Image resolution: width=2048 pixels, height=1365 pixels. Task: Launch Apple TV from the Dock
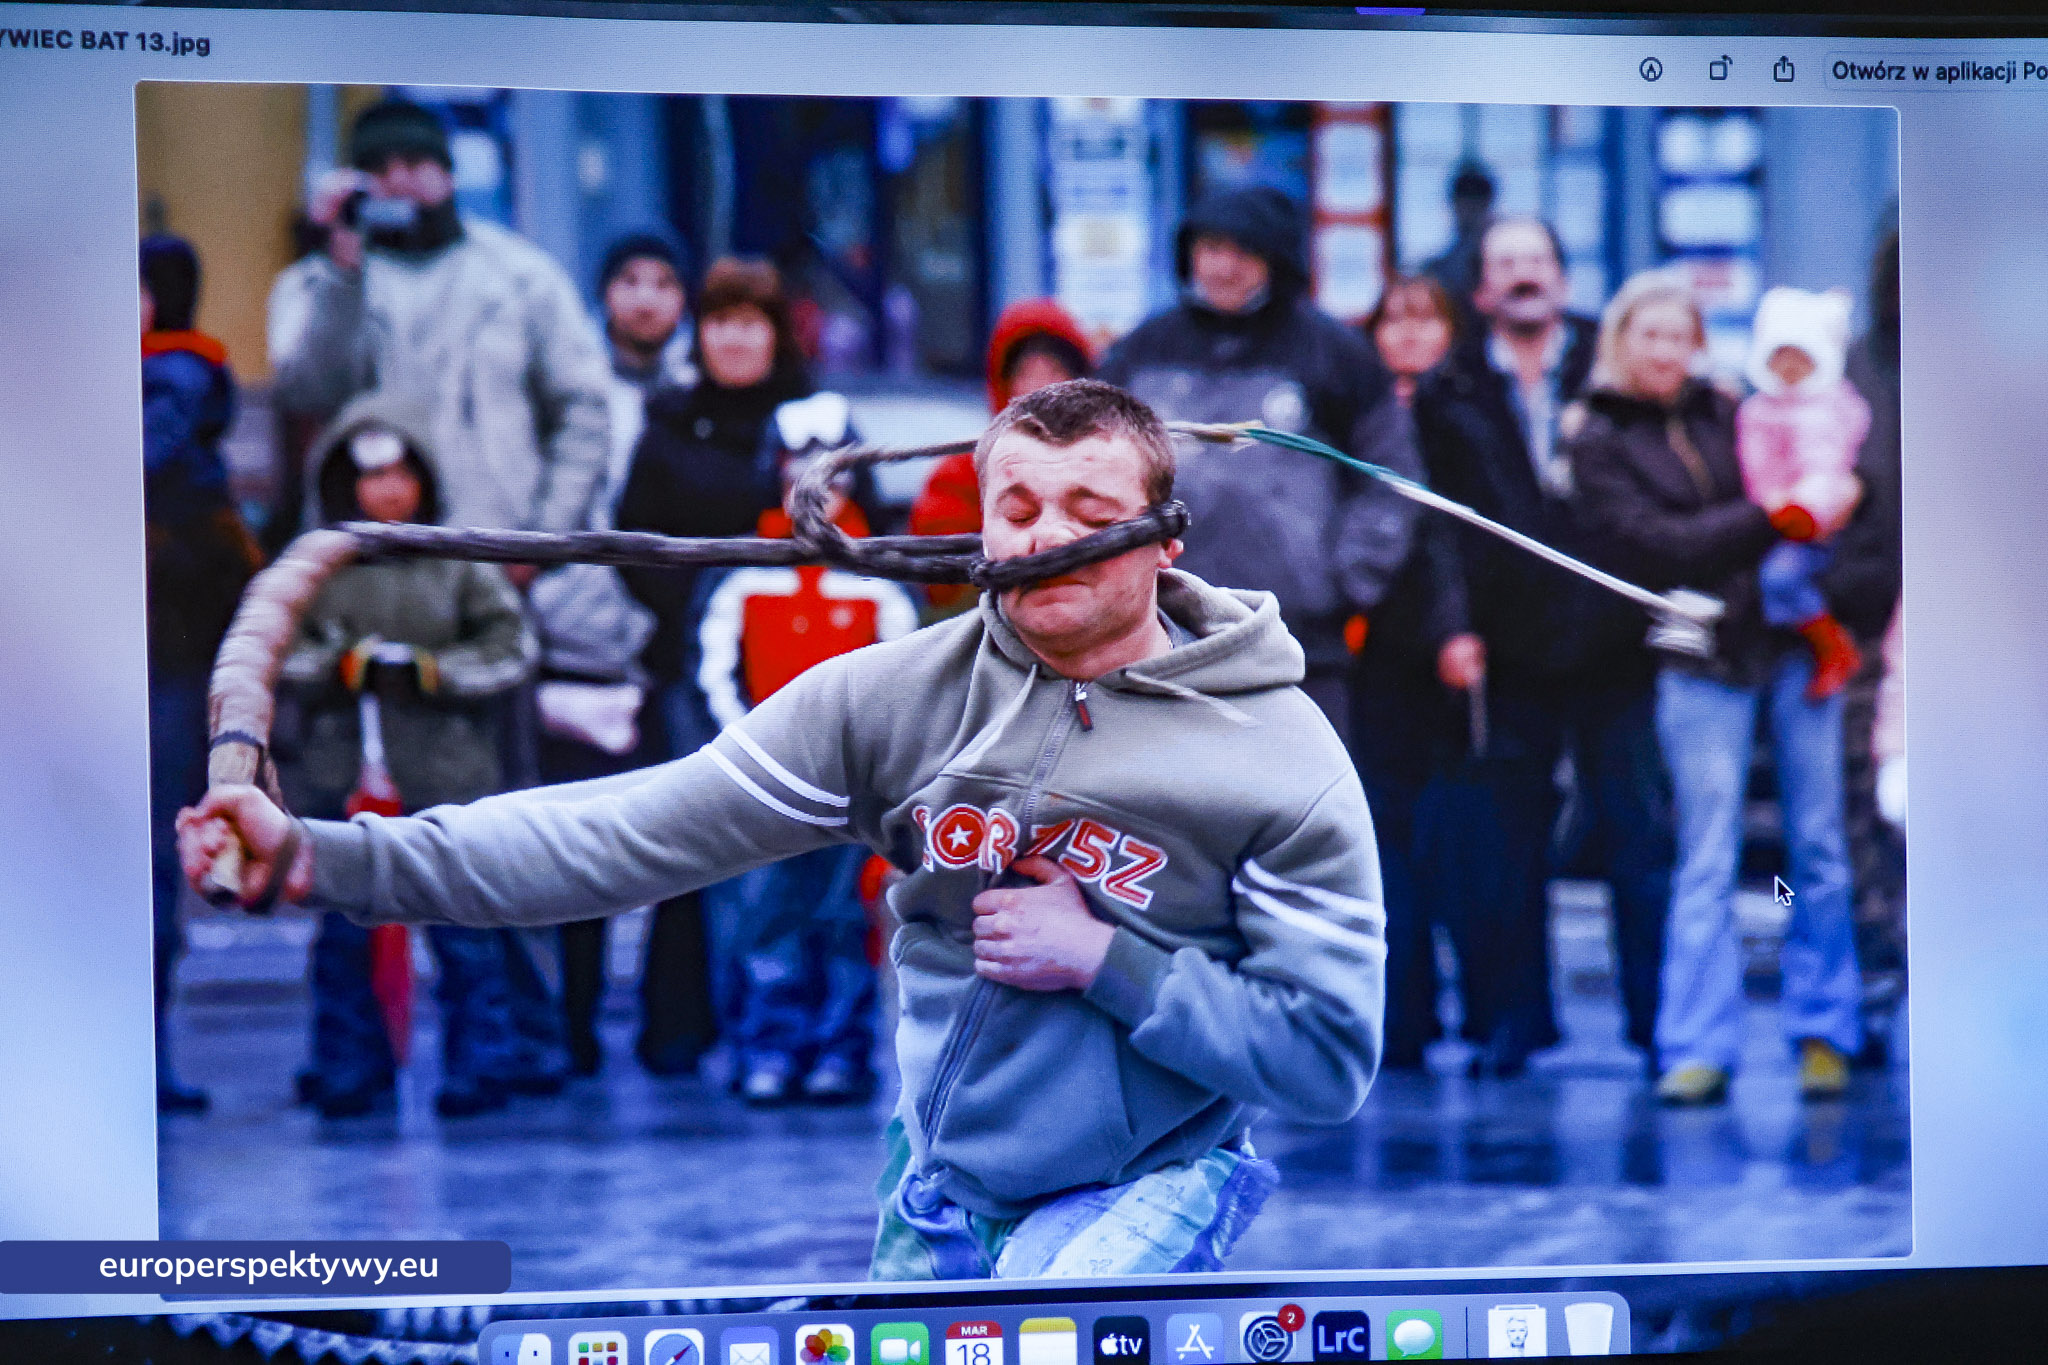tap(1121, 1343)
